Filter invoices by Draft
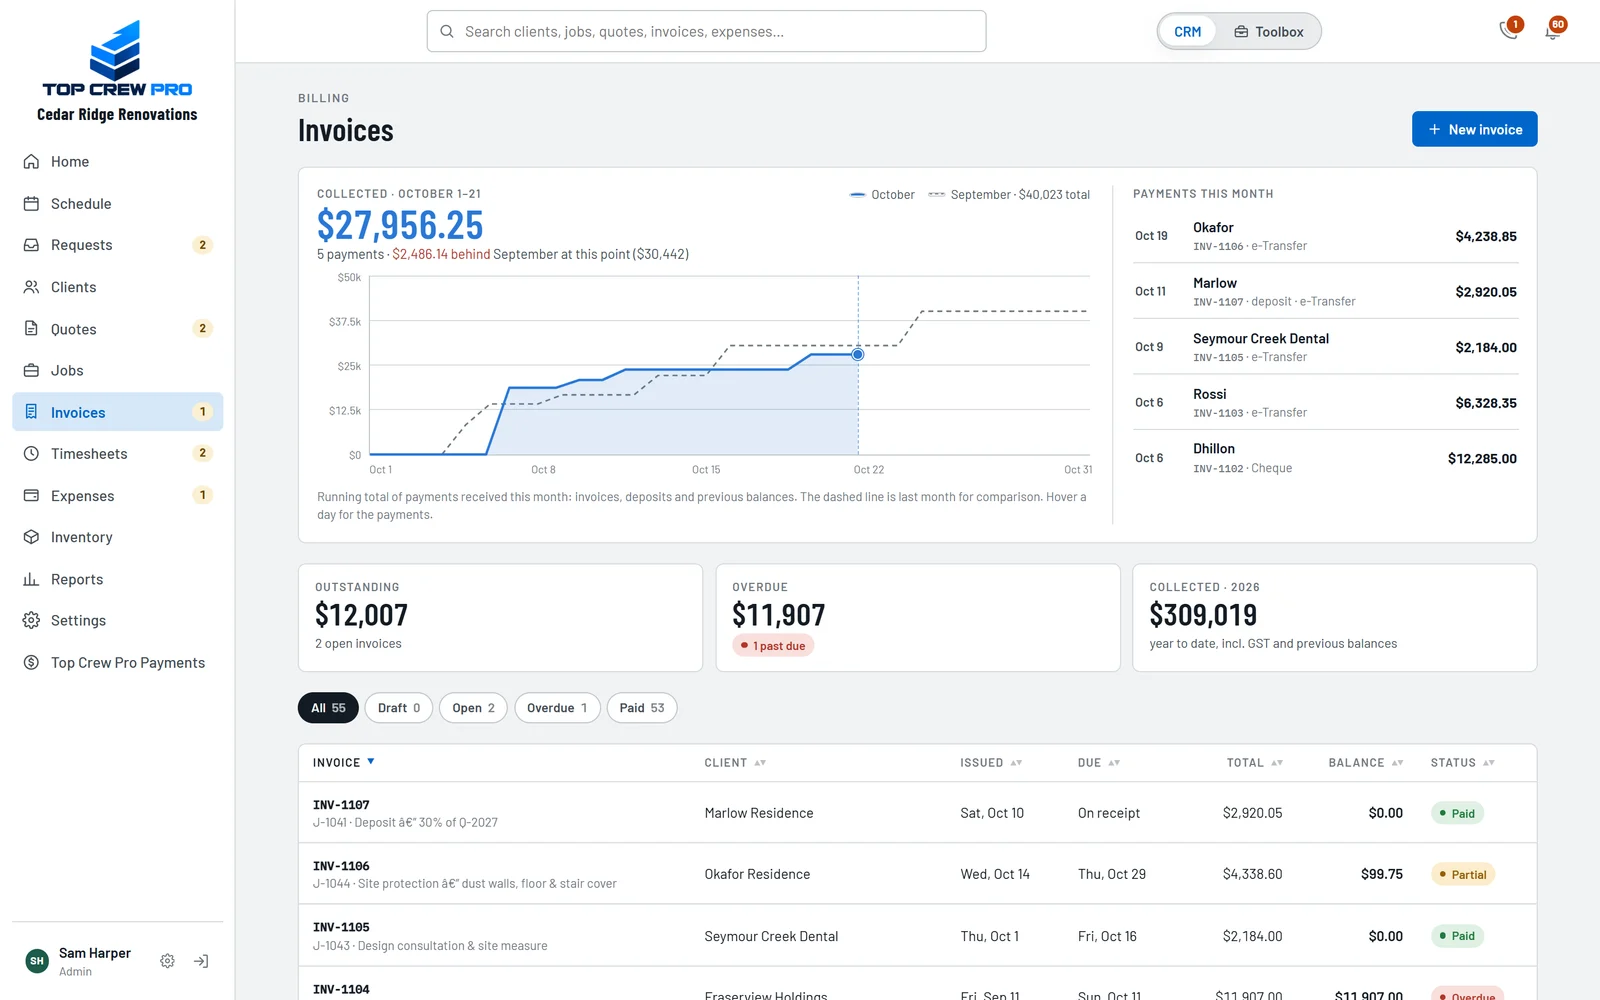 (x=399, y=708)
